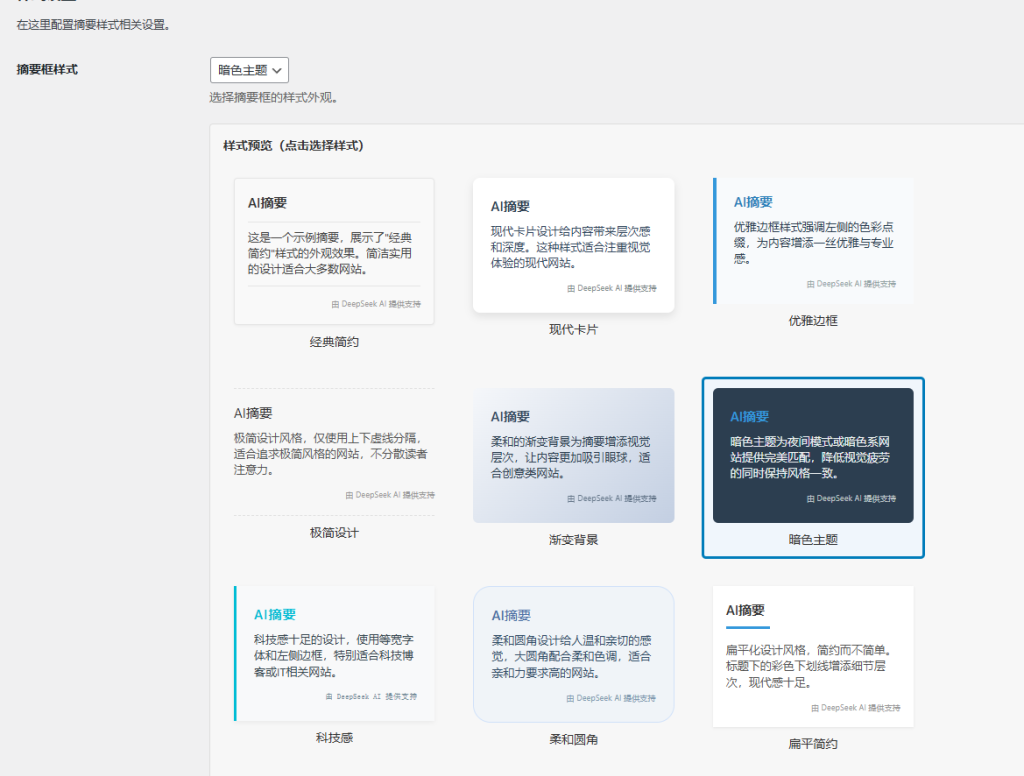The image size is (1024, 776).
Task: Select the 科技感 style preview card
Action: click(x=334, y=653)
